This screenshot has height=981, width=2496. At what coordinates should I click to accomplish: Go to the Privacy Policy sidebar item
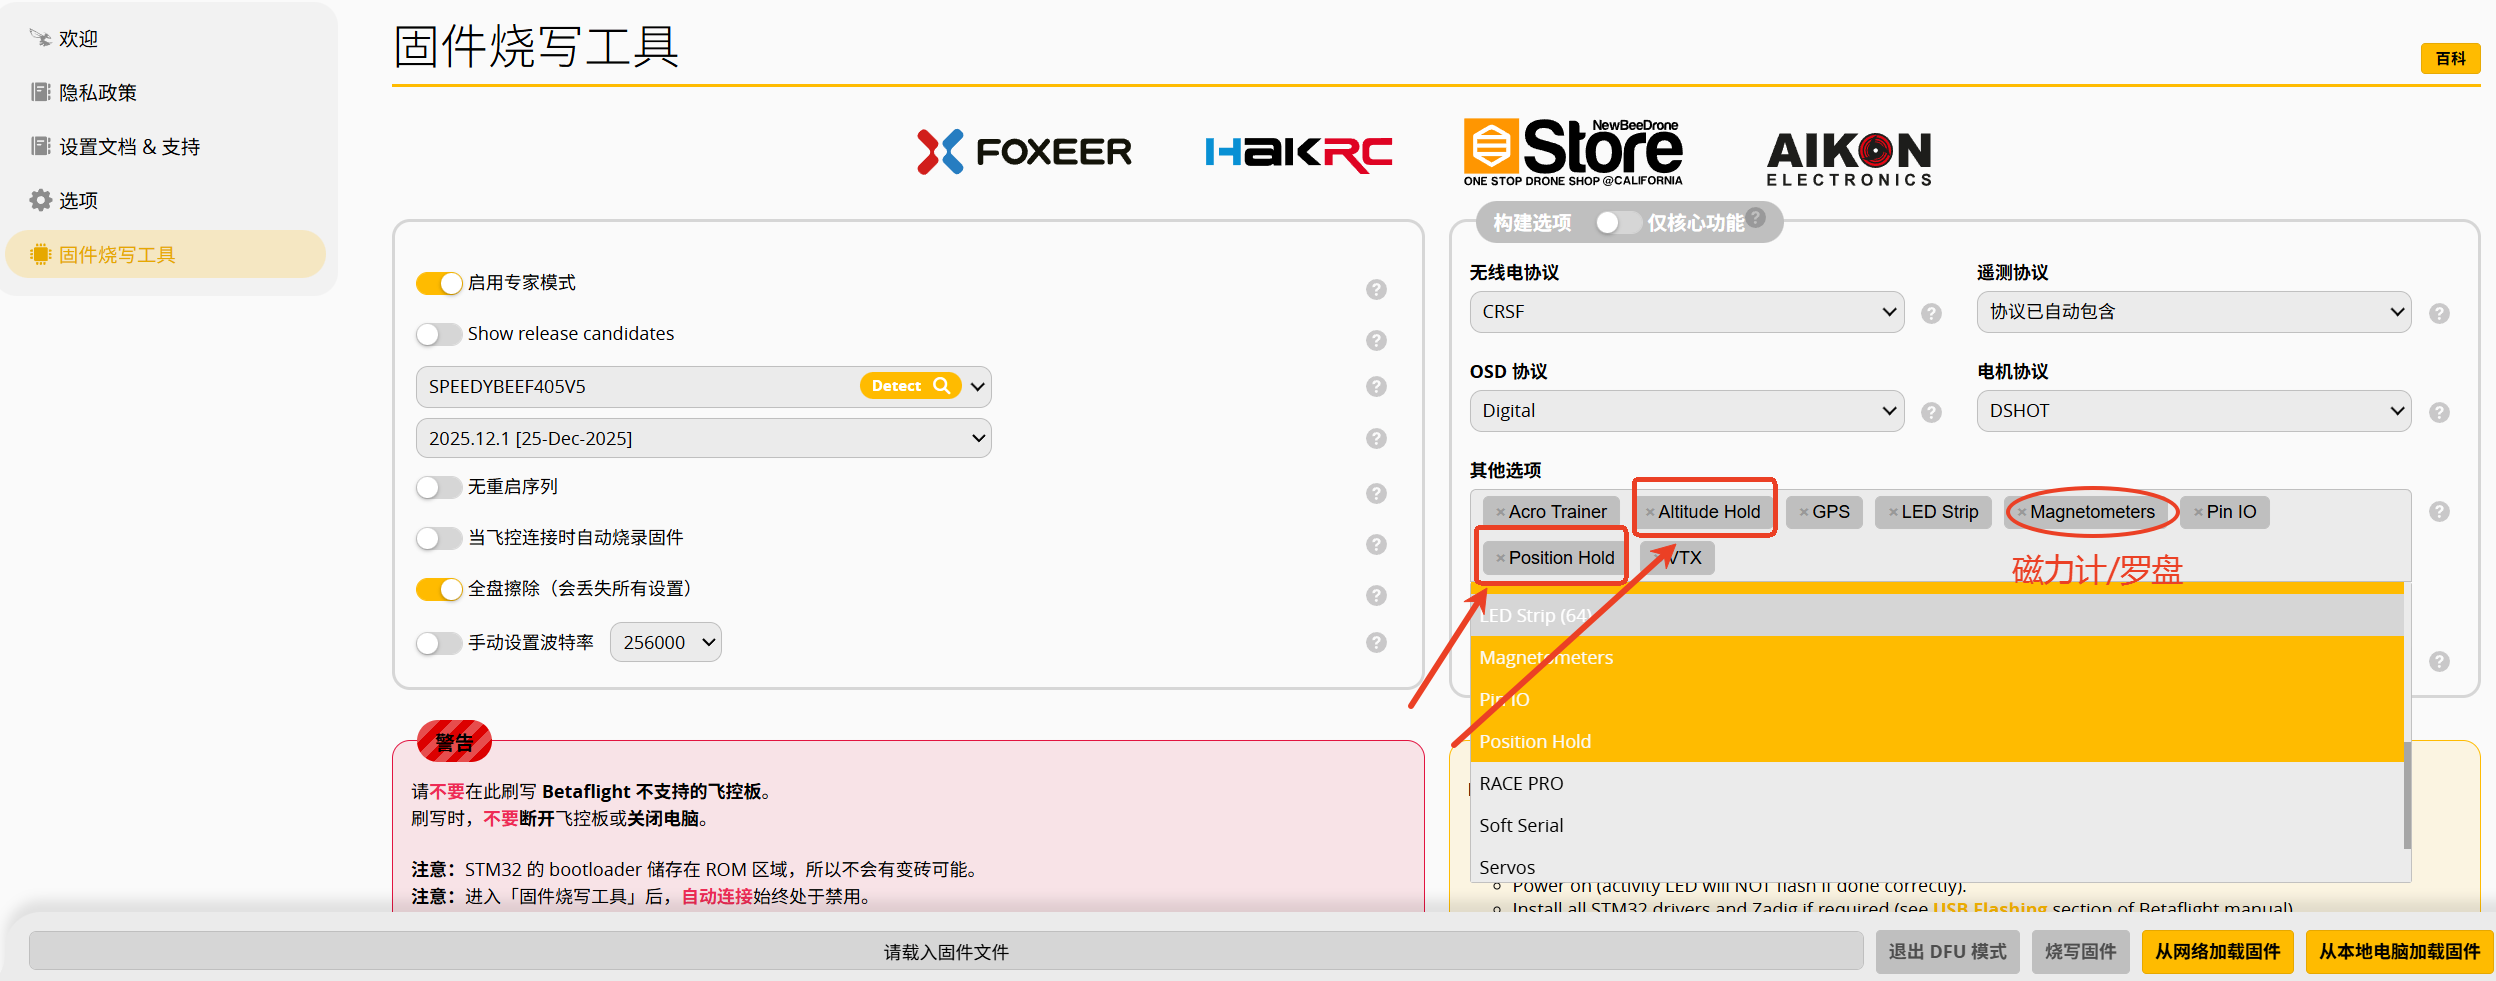(x=97, y=93)
